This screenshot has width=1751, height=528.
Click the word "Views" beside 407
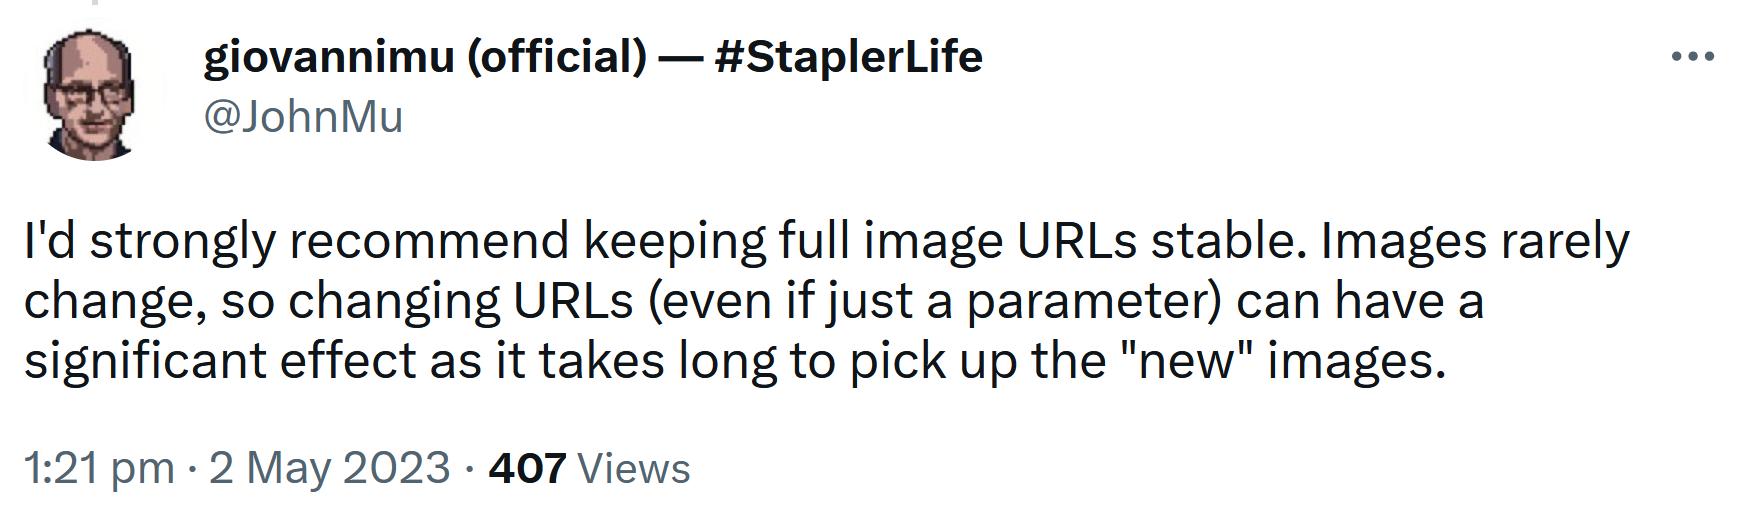click(634, 468)
